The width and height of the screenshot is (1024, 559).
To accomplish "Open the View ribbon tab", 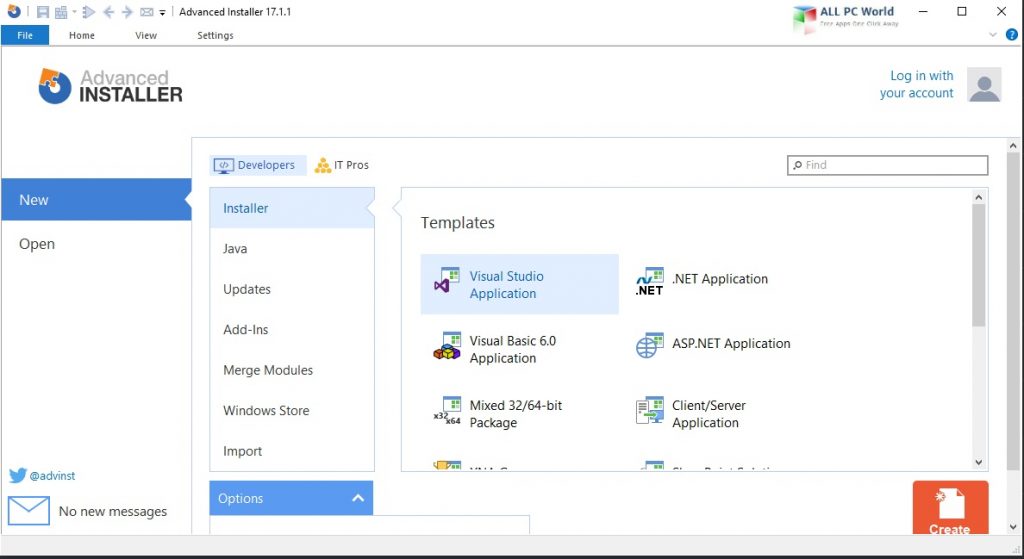I will [x=146, y=35].
